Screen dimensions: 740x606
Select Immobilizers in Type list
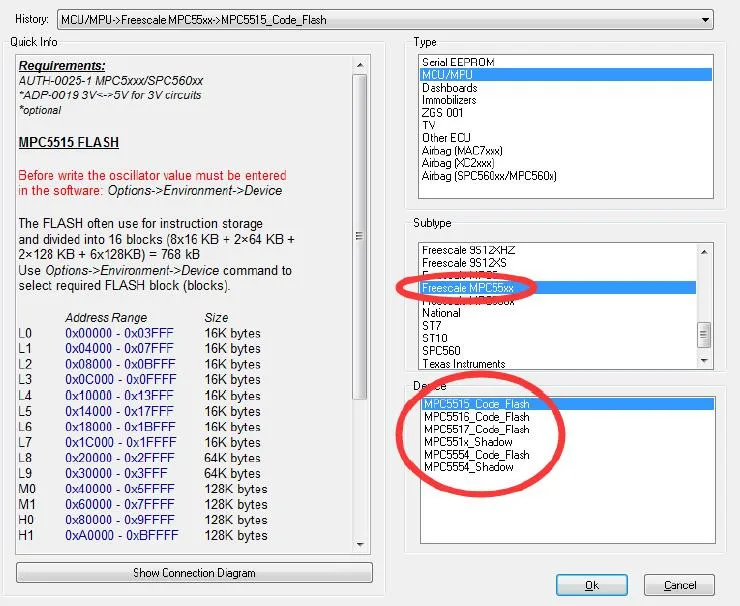coord(449,100)
